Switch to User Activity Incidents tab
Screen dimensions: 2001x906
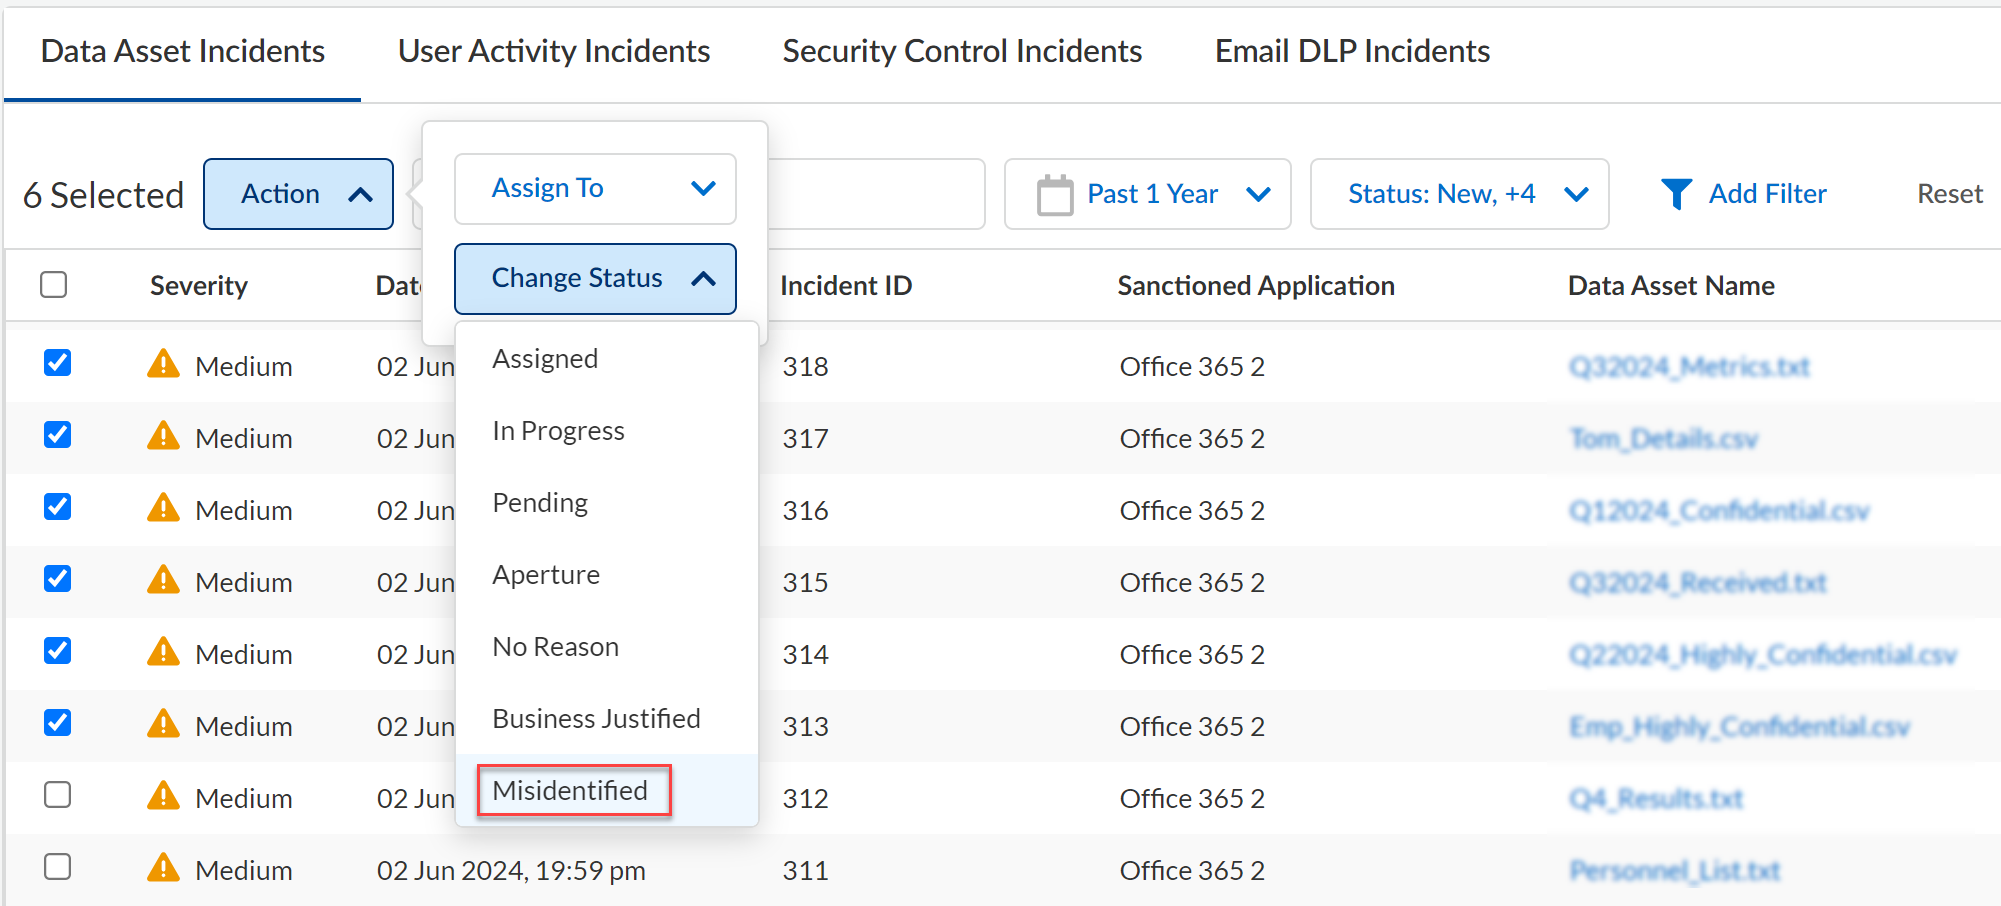pyautogui.click(x=554, y=51)
